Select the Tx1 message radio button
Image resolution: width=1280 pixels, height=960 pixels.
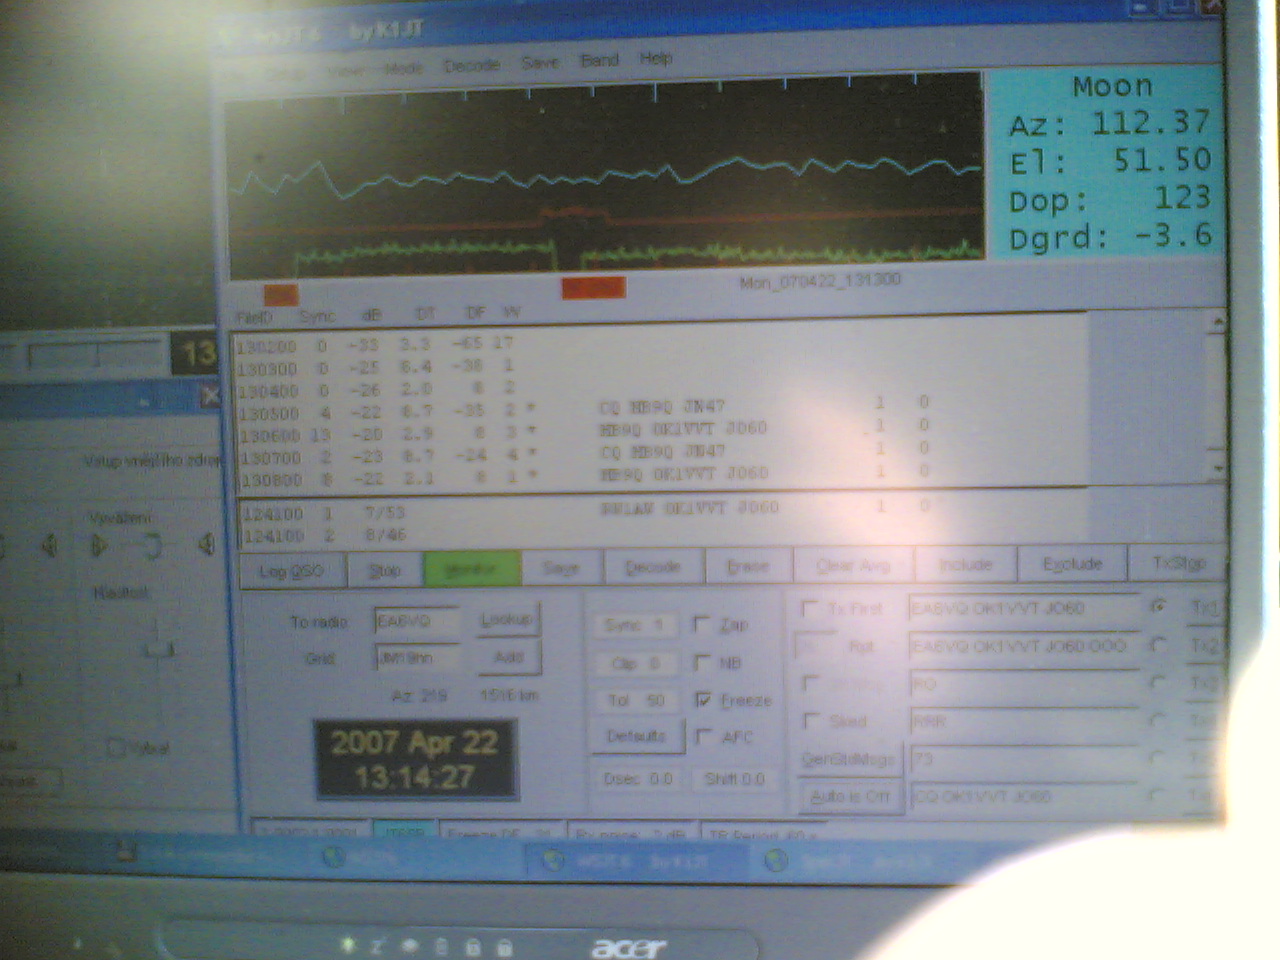pos(1159,606)
